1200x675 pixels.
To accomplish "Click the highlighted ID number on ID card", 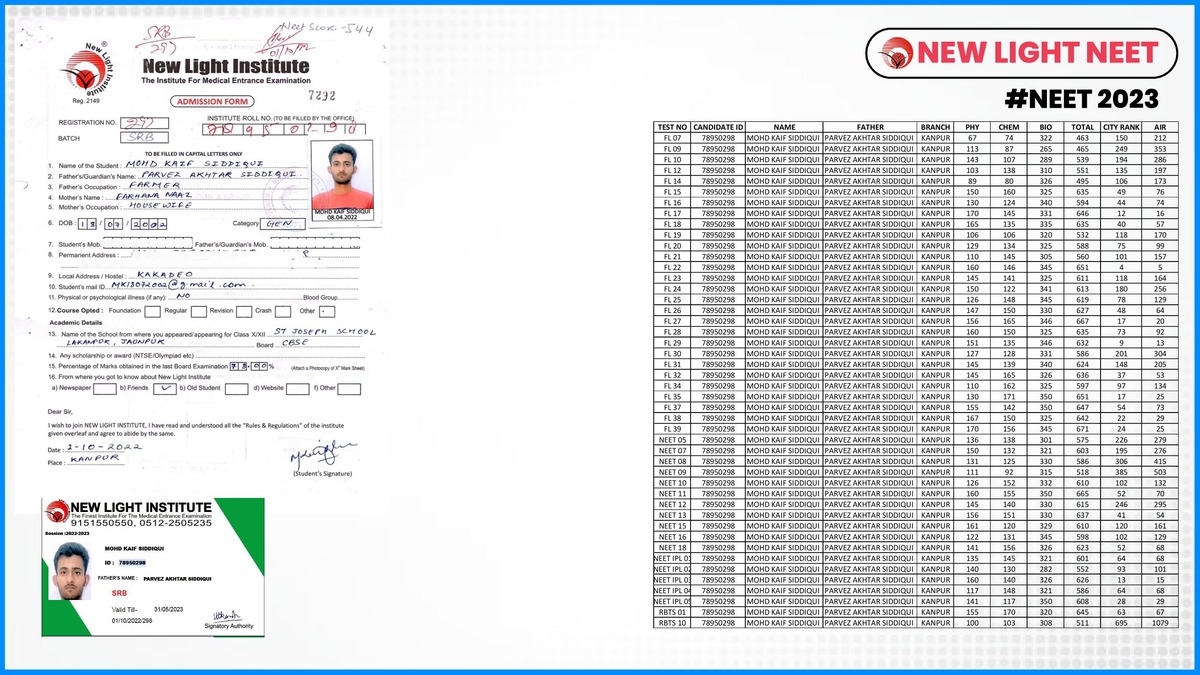I will coord(132,563).
